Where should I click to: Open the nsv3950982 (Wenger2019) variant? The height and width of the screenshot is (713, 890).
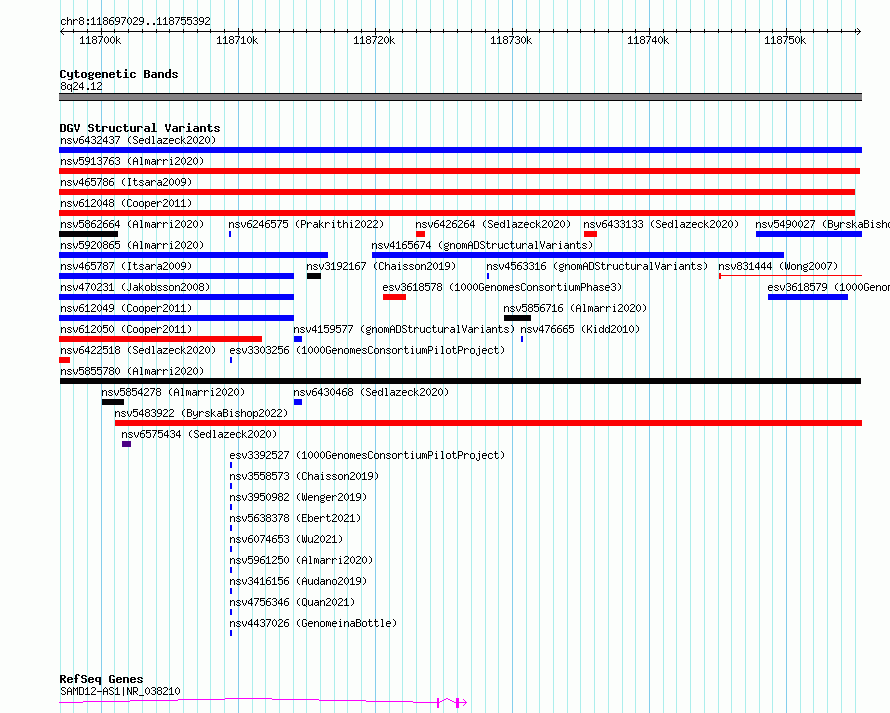[x=298, y=497]
